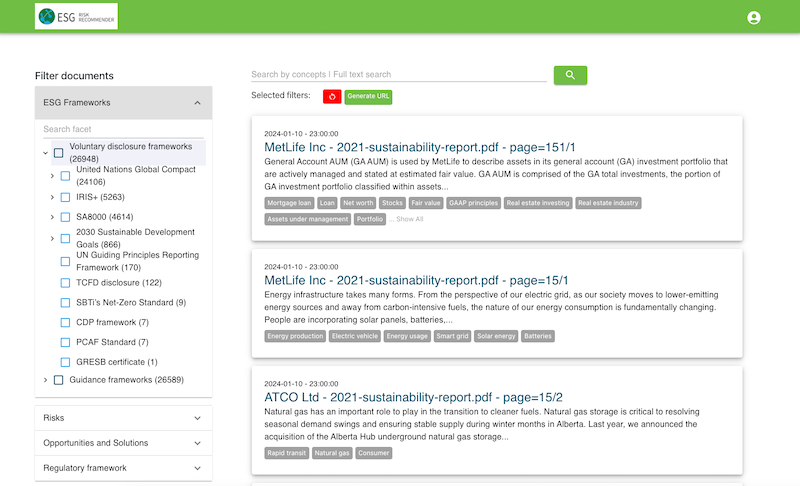This screenshot has width=800, height=486.
Task: Open MetLife Inc report page=15/1 link
Action: click(416, 280)
